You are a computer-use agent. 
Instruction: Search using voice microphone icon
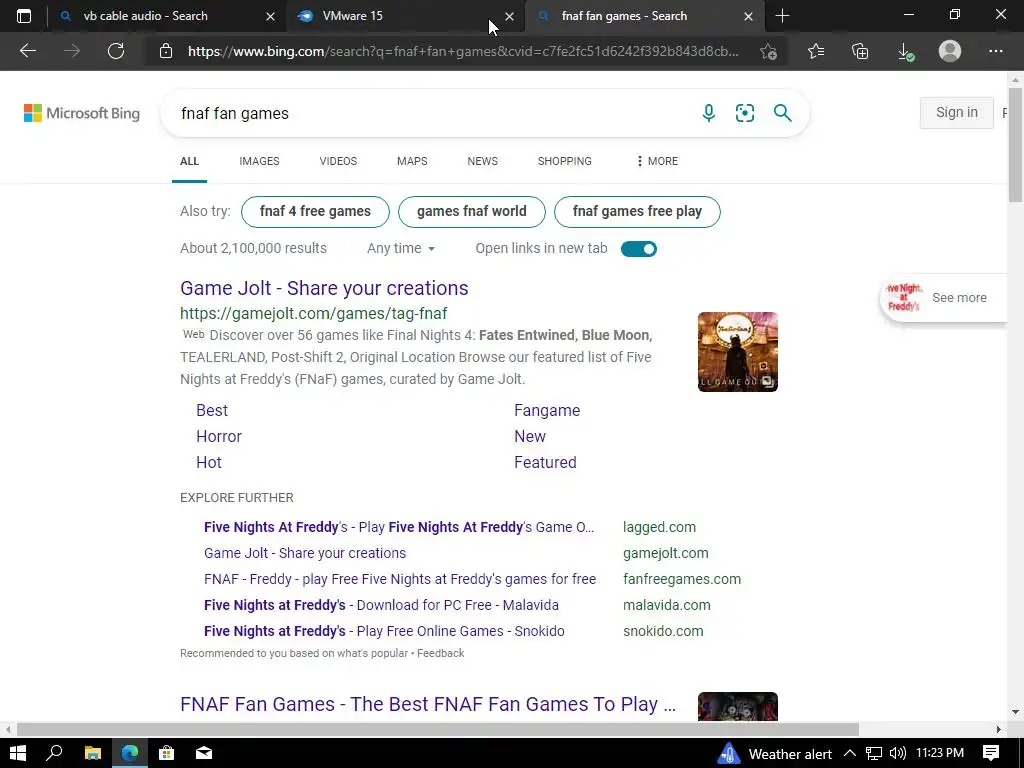[x=709, y=113]
